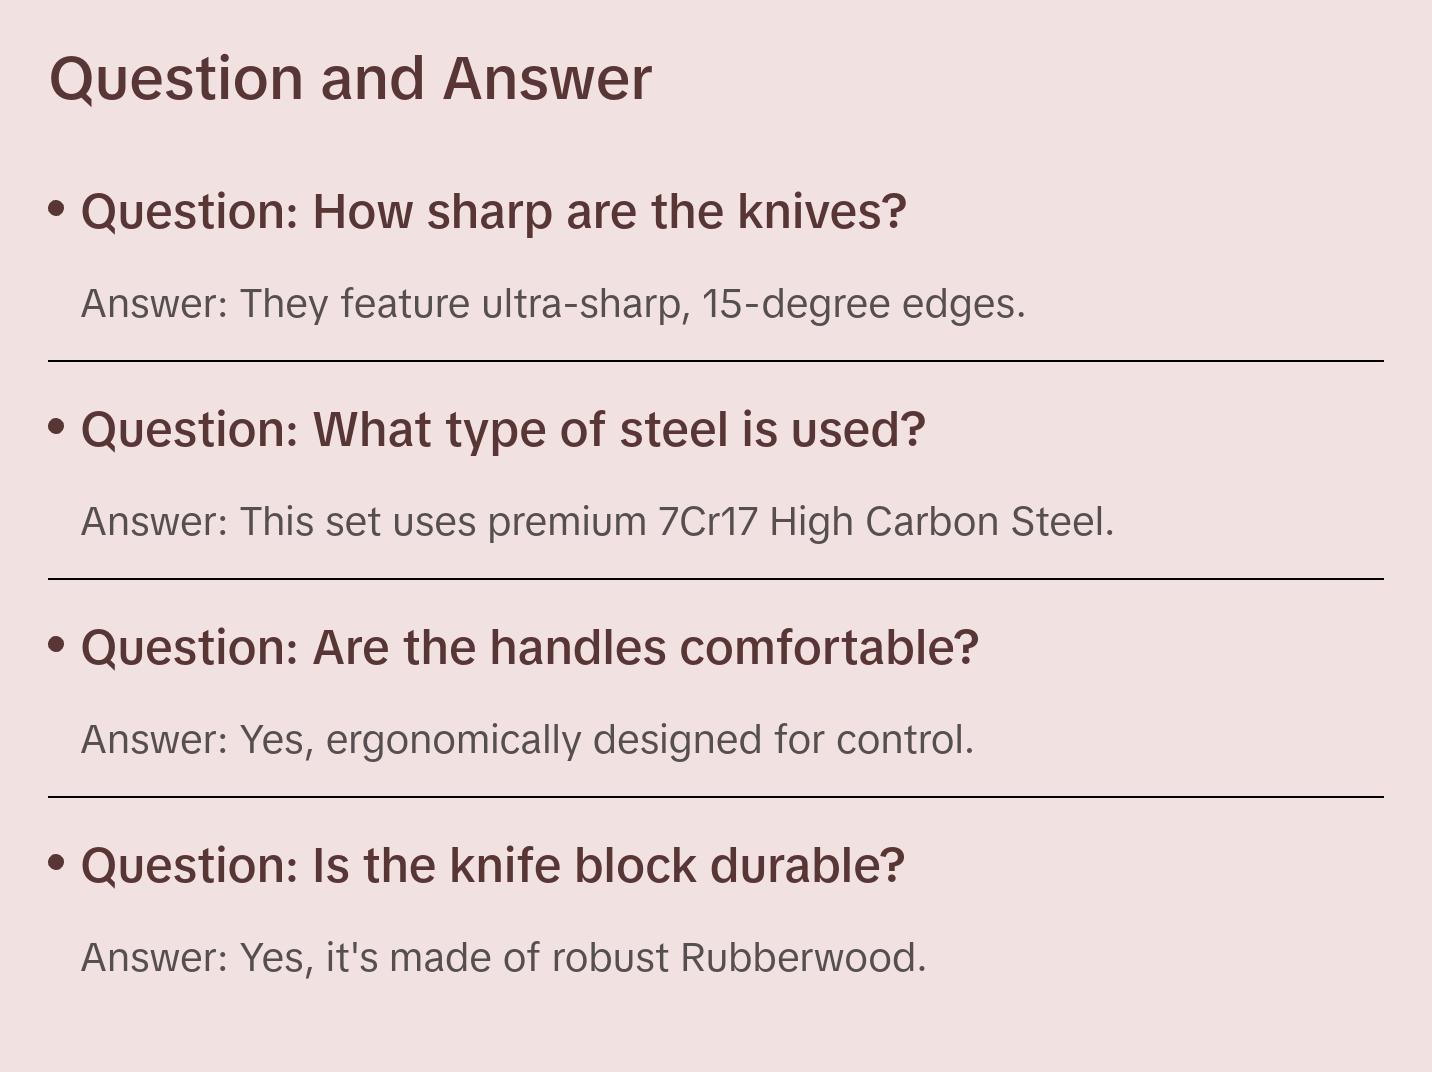Select the answer mentioning 7Cr17 High Carbon Steel
This screenshot has height=1072, width=1432.
click(x=597, y=522)
